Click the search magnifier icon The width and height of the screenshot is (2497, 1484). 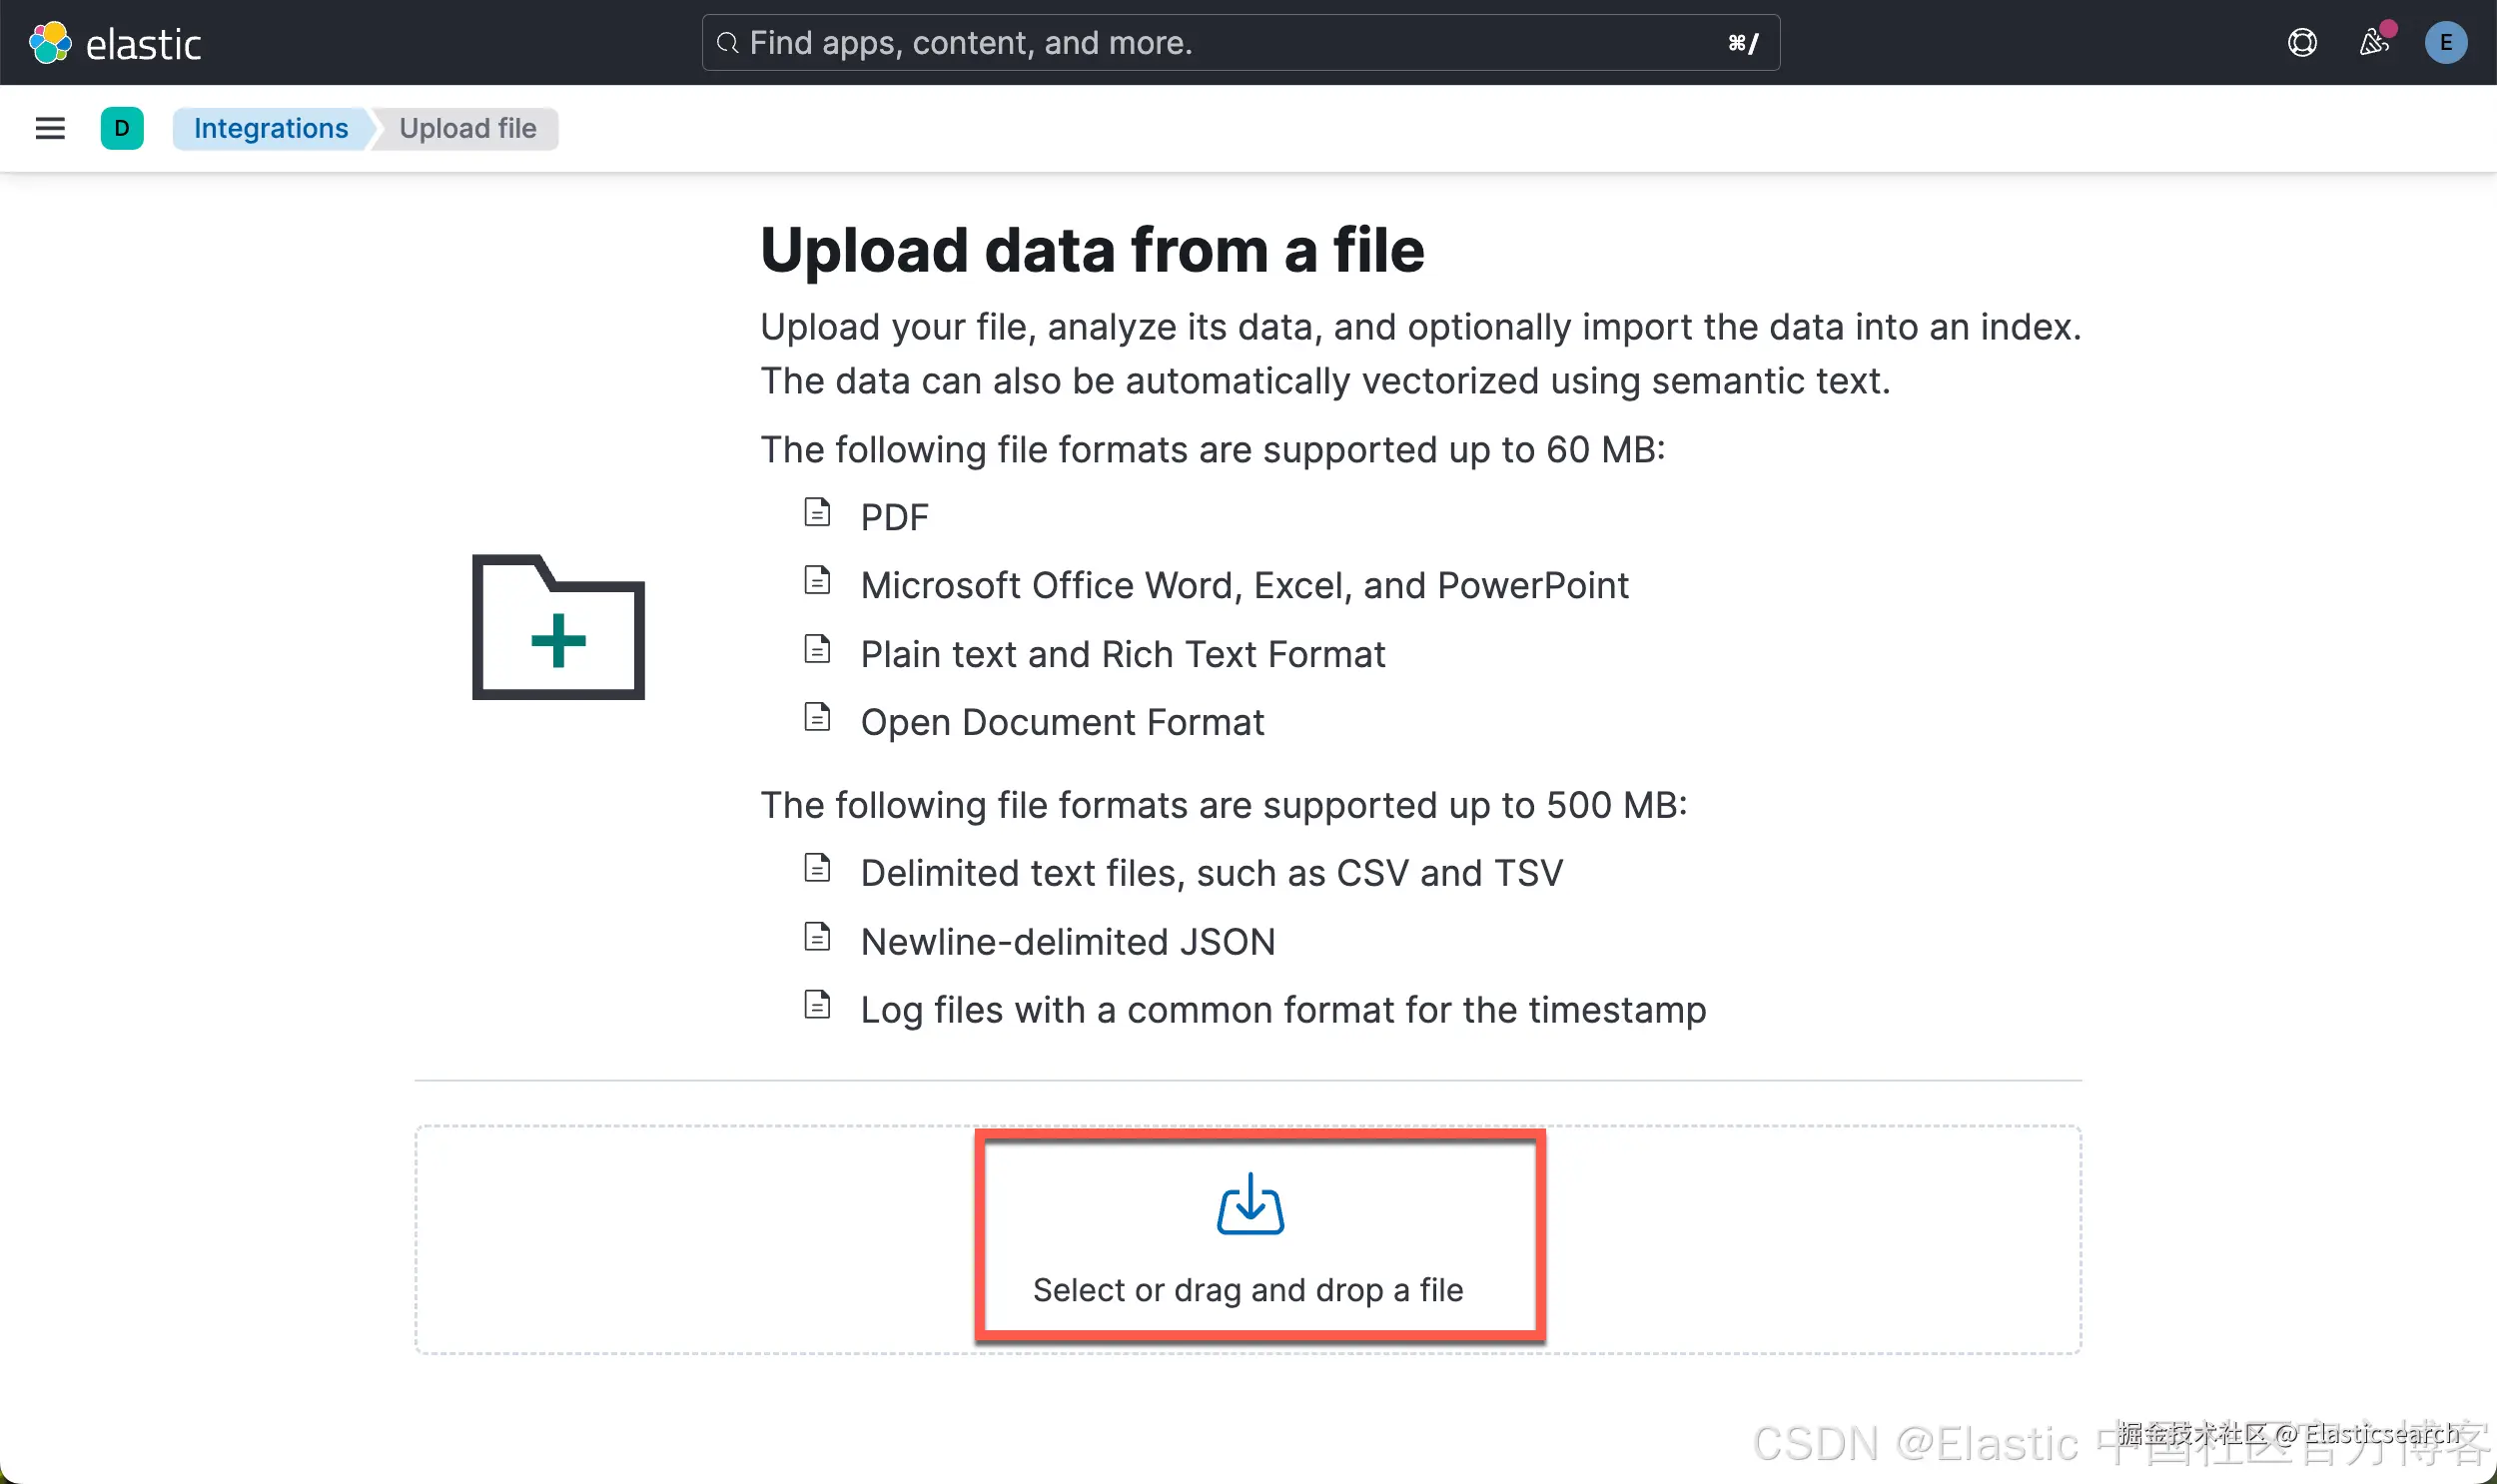(x=728, y=43)
